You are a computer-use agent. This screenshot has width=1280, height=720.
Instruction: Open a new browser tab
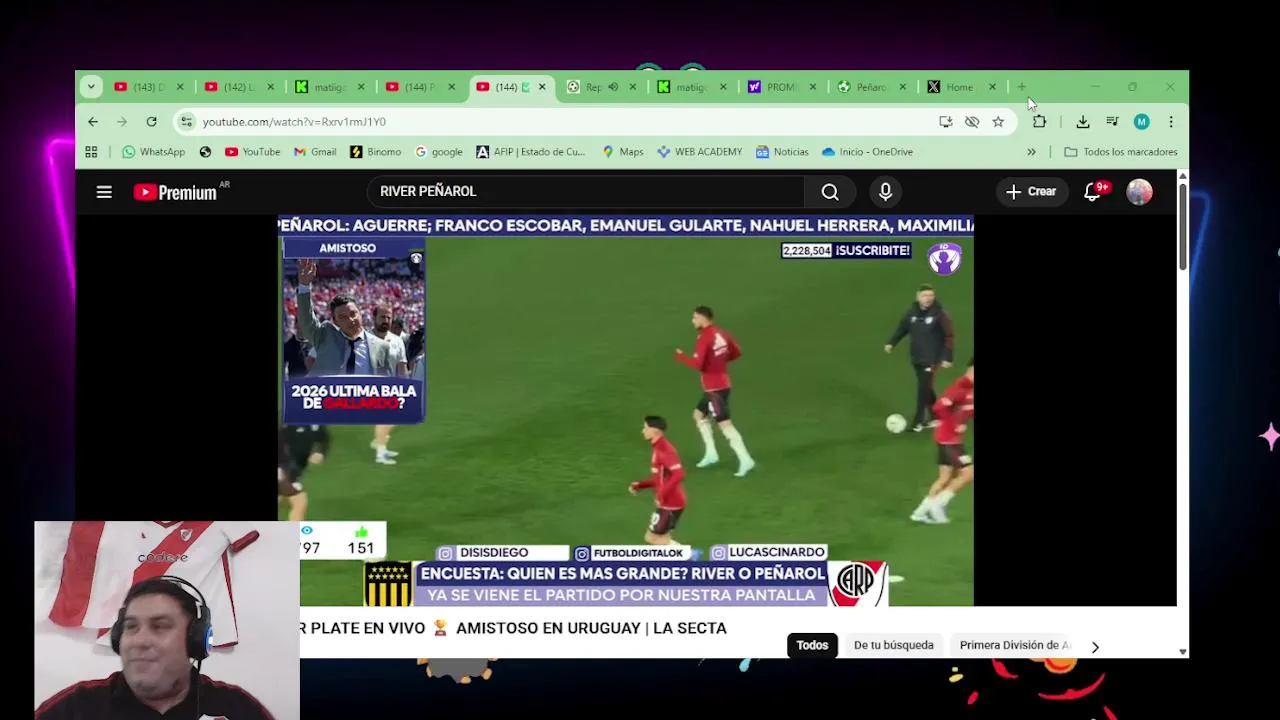1021,87
